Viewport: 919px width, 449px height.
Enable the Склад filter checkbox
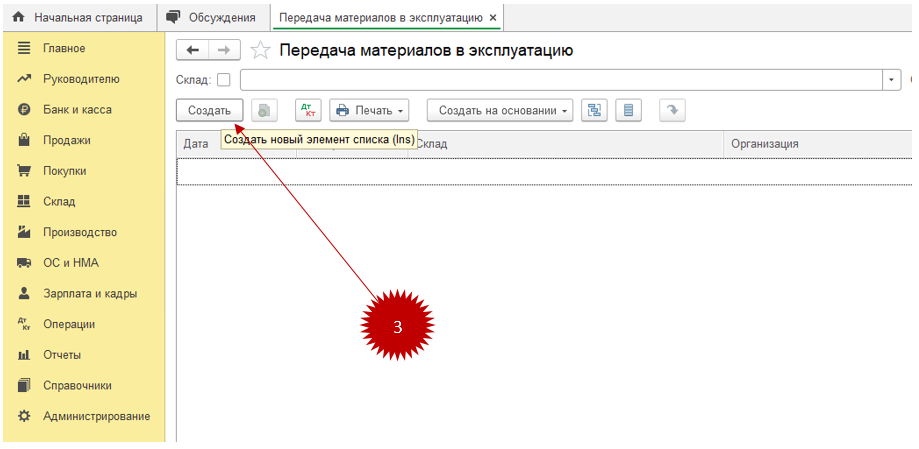pos(224,80)
